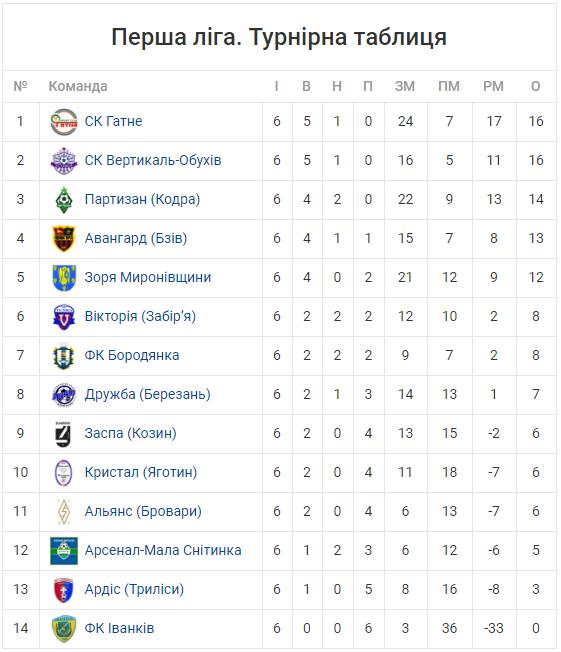Viewport: 561px width, 652px height.
Task: Open the Зоря Миронівщини blue-yellow crest
Action: [64, 277]
